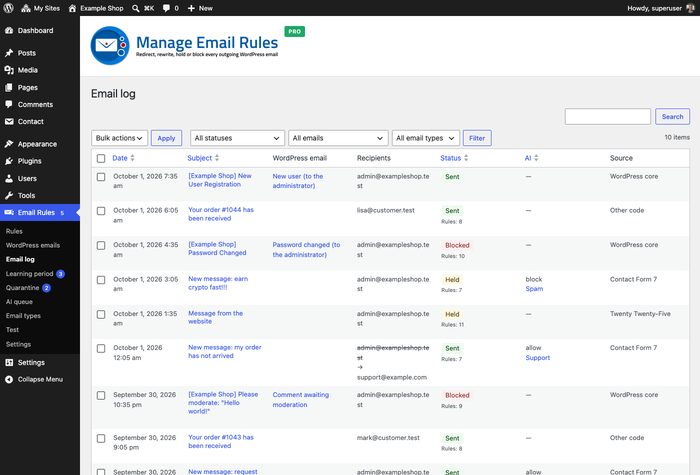Check the New User Registration row
The width and height of the screenshot is (700, 475).
(101, 177)
